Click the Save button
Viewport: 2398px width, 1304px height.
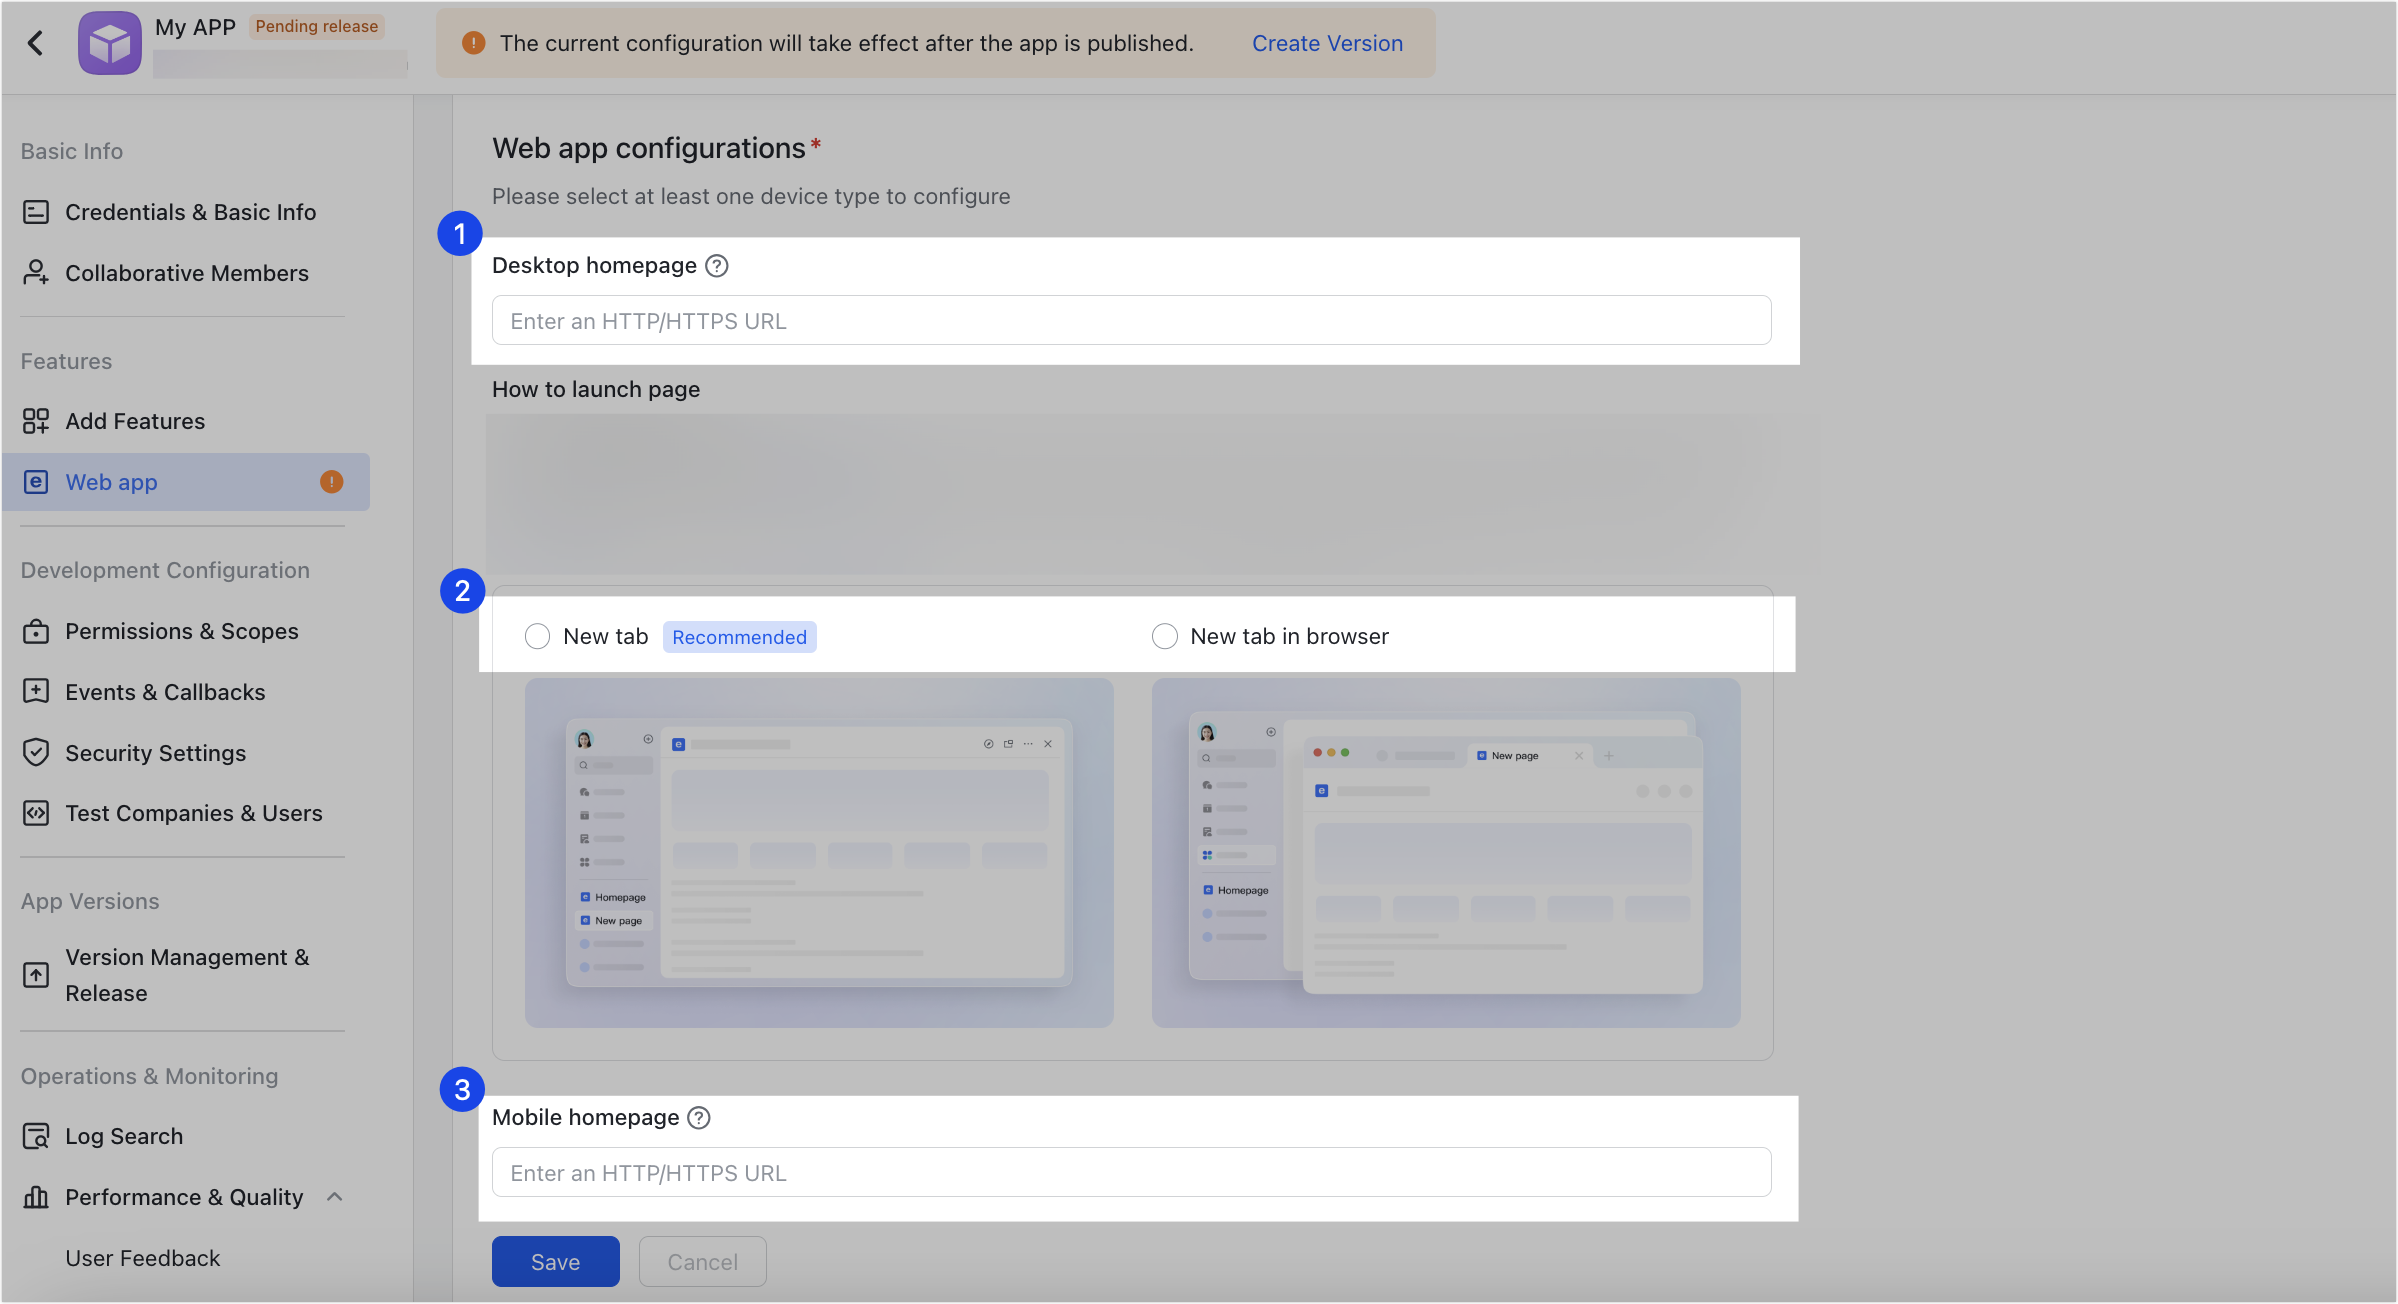[x=556, y=1262]
